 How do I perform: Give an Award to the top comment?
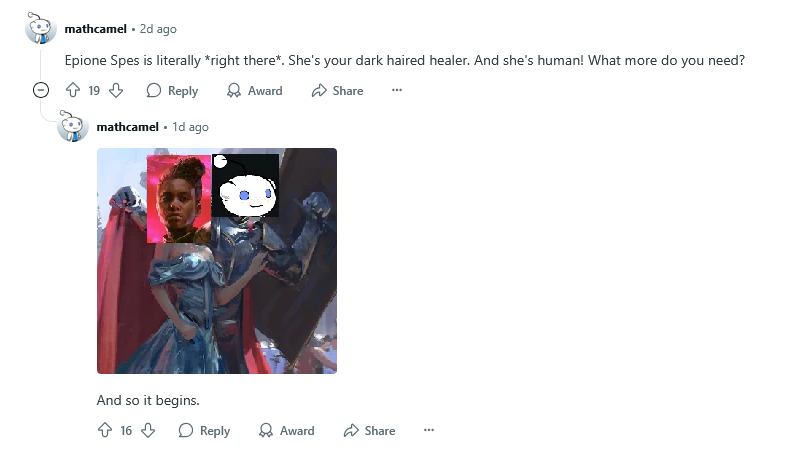point(255,90)
